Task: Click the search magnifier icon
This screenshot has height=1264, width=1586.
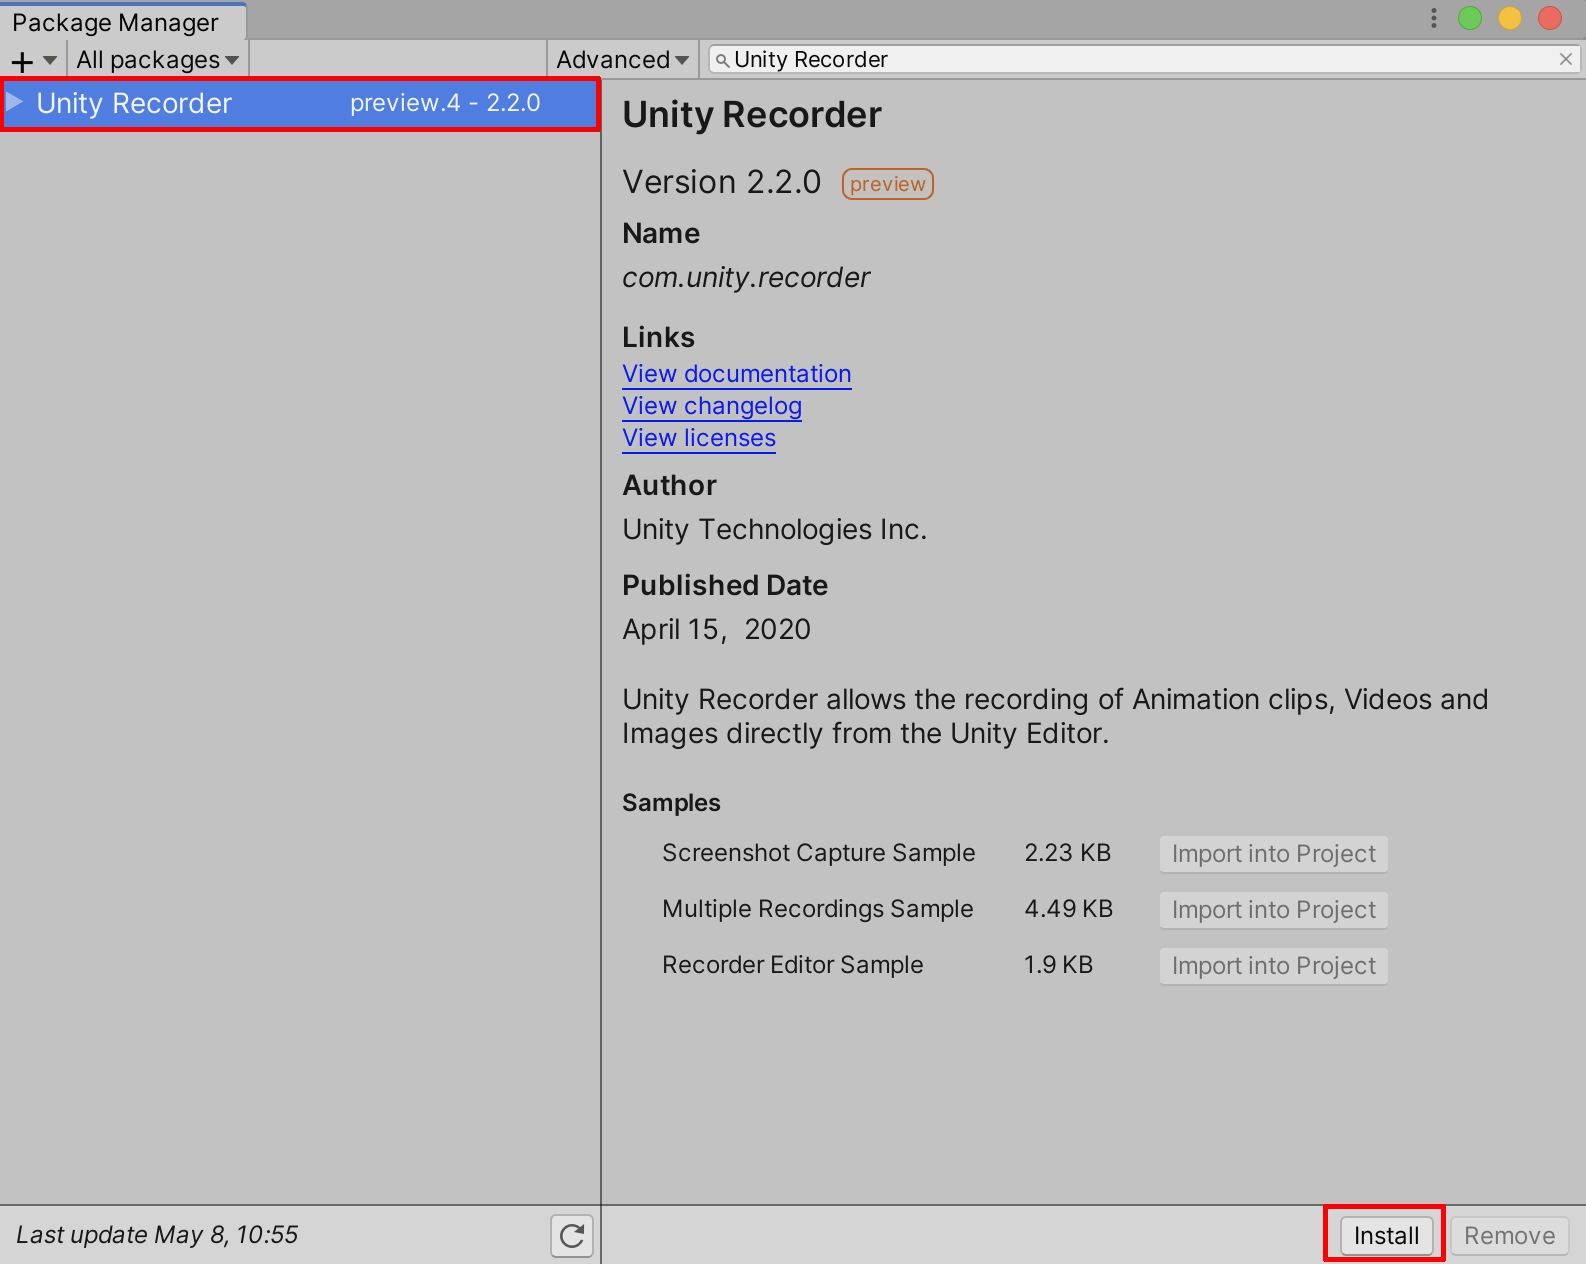Action: [722, 60]
